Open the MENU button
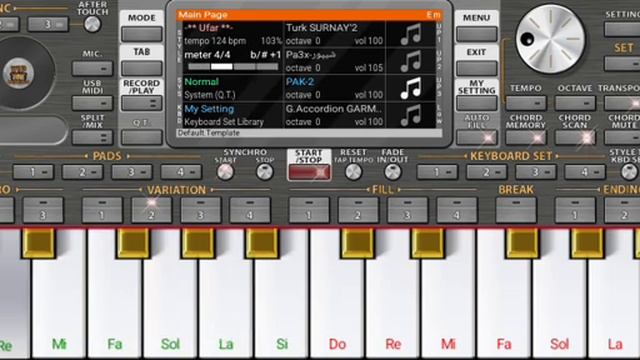 (476, 34)
